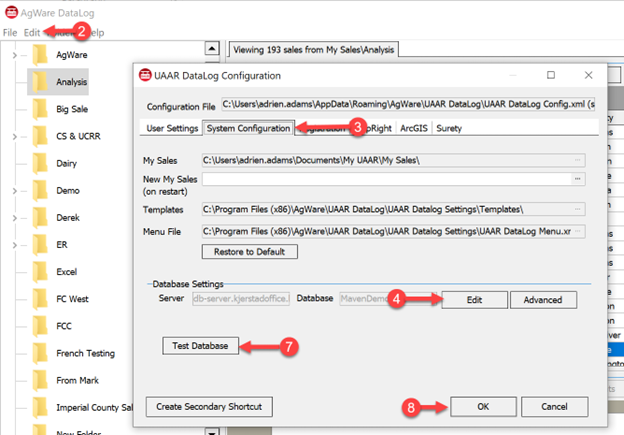Close the UAAR DataLog Configuration dialog

pyautogui.click(x=589, y=75)
